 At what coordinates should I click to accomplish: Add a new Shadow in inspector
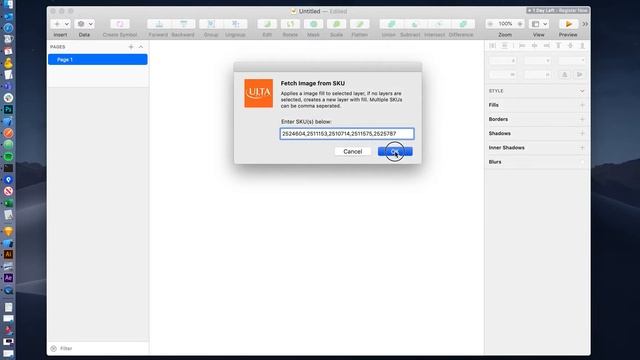click(582, 133)
